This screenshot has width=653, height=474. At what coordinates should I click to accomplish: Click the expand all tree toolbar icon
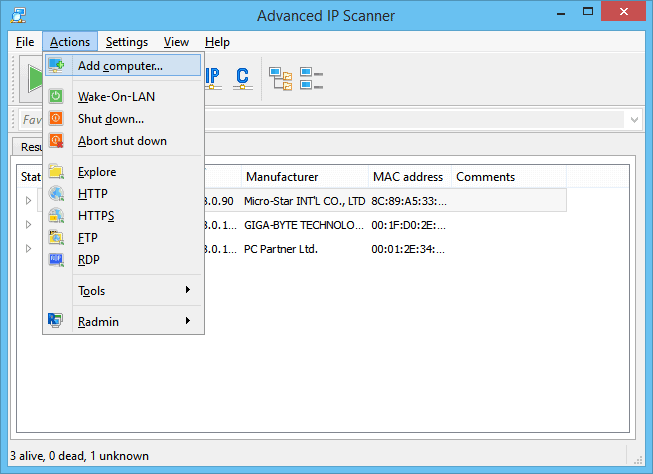pyautogui.click(x=280, y=79)
